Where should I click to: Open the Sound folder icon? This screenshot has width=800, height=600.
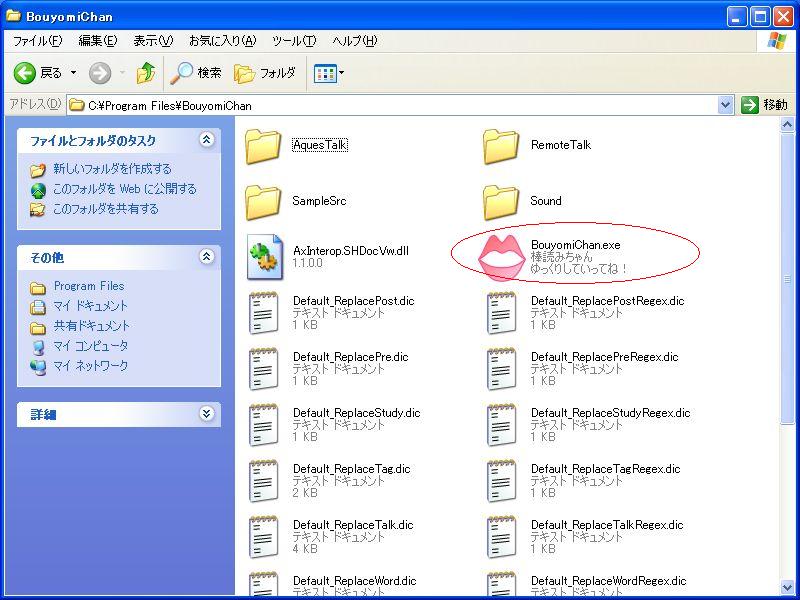click(x=501, y=202)
